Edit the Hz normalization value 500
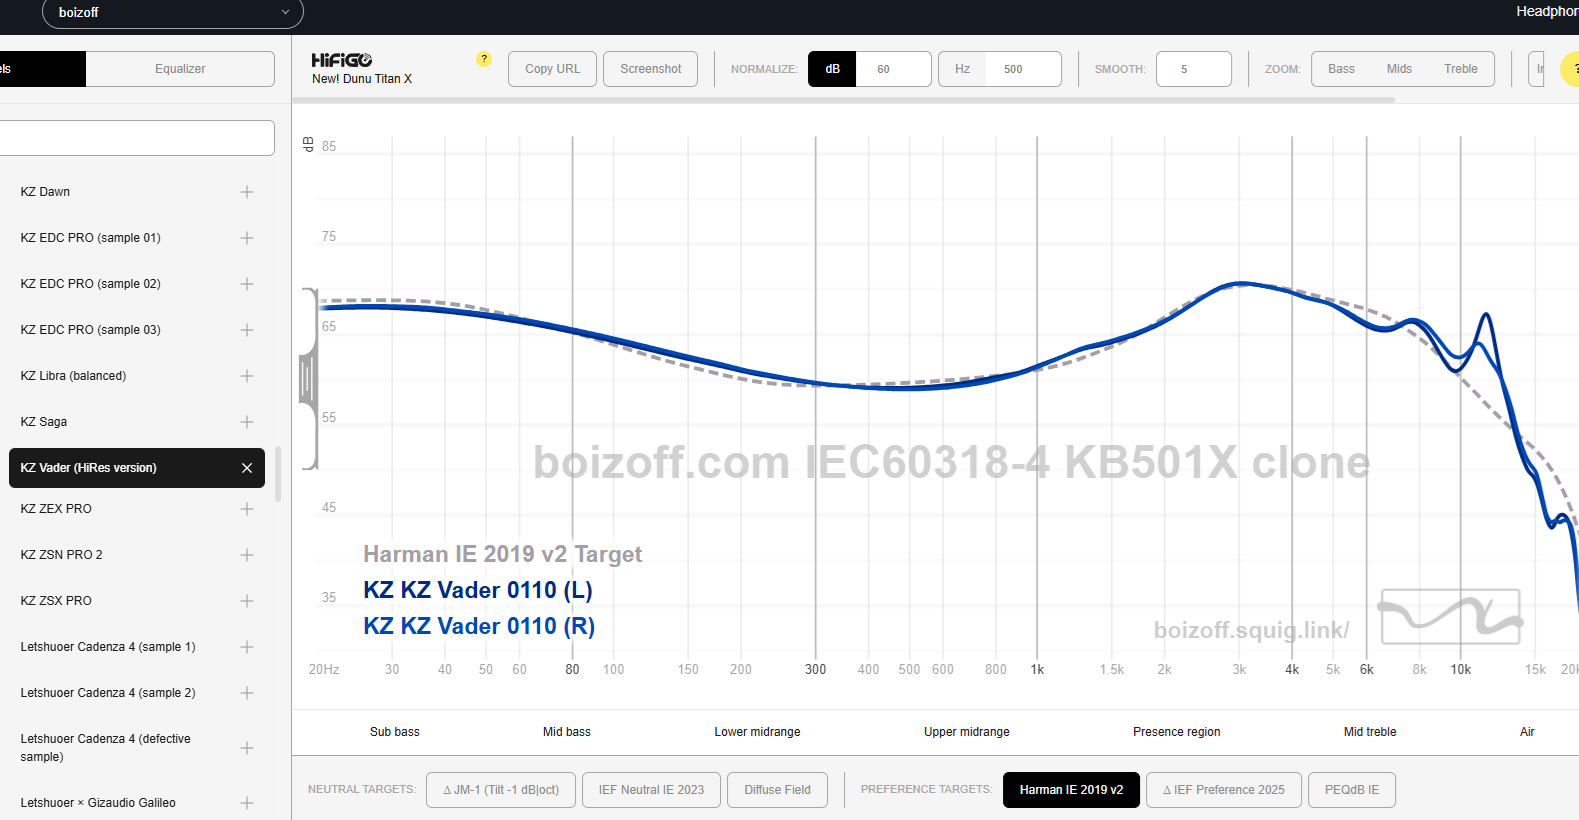 [x=1023, y=69]
